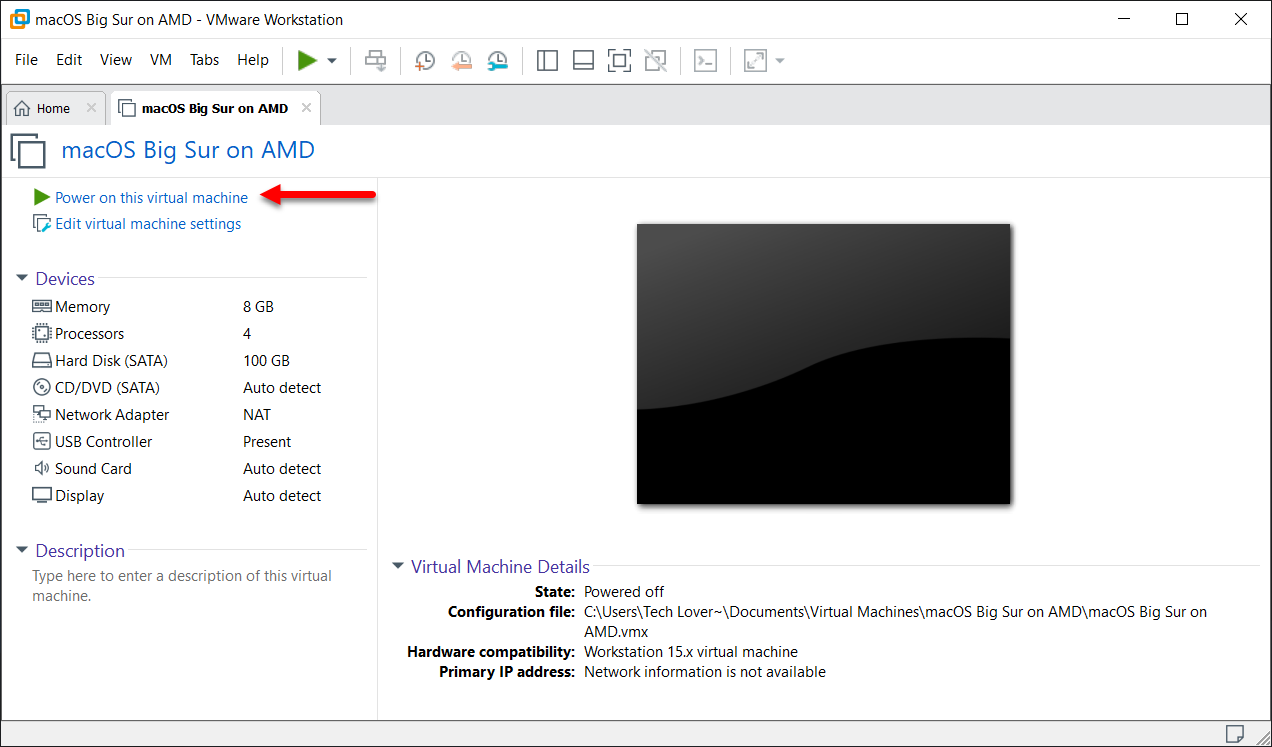Switch to macOS Big Sur on AMD tab
This screenshot has width=1272, height=747.
215,108
